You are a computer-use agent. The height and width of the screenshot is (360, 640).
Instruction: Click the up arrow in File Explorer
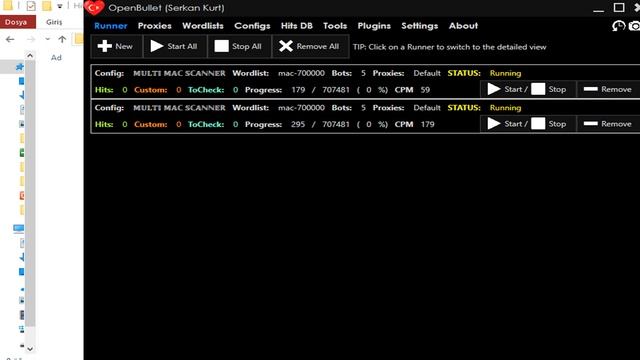tap(62, 39)
